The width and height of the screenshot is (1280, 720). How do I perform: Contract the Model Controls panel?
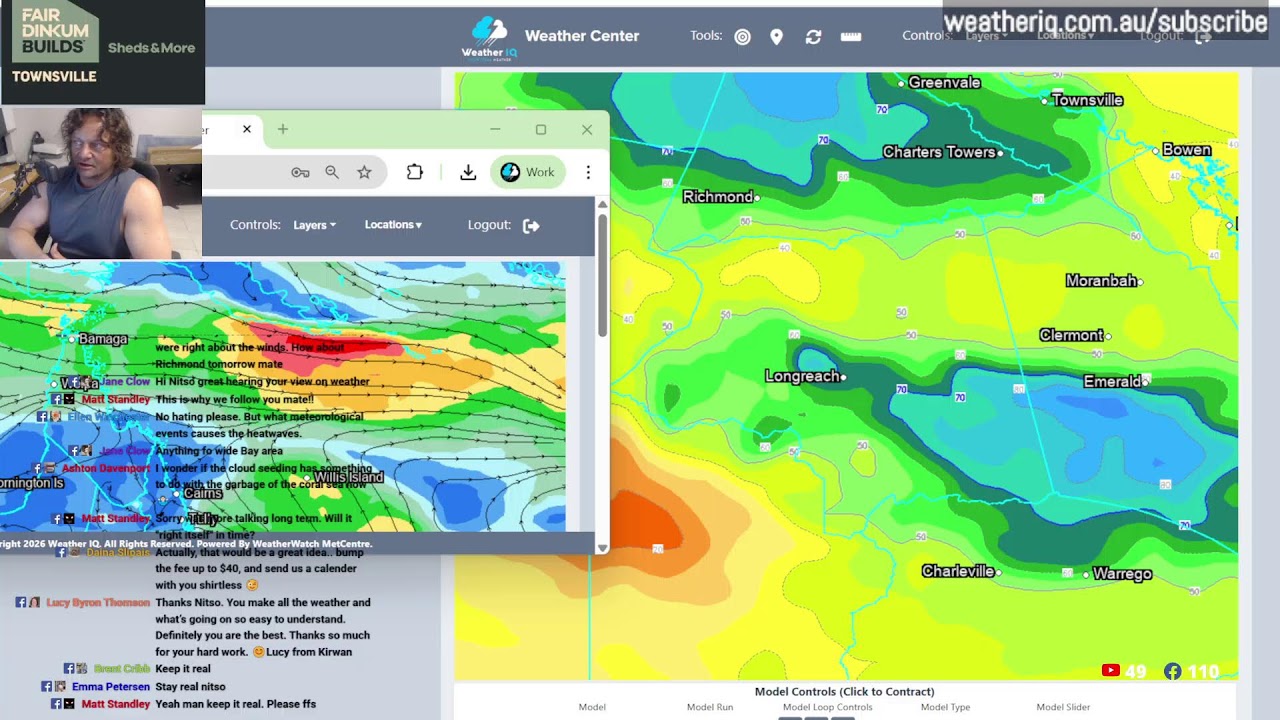844,691
